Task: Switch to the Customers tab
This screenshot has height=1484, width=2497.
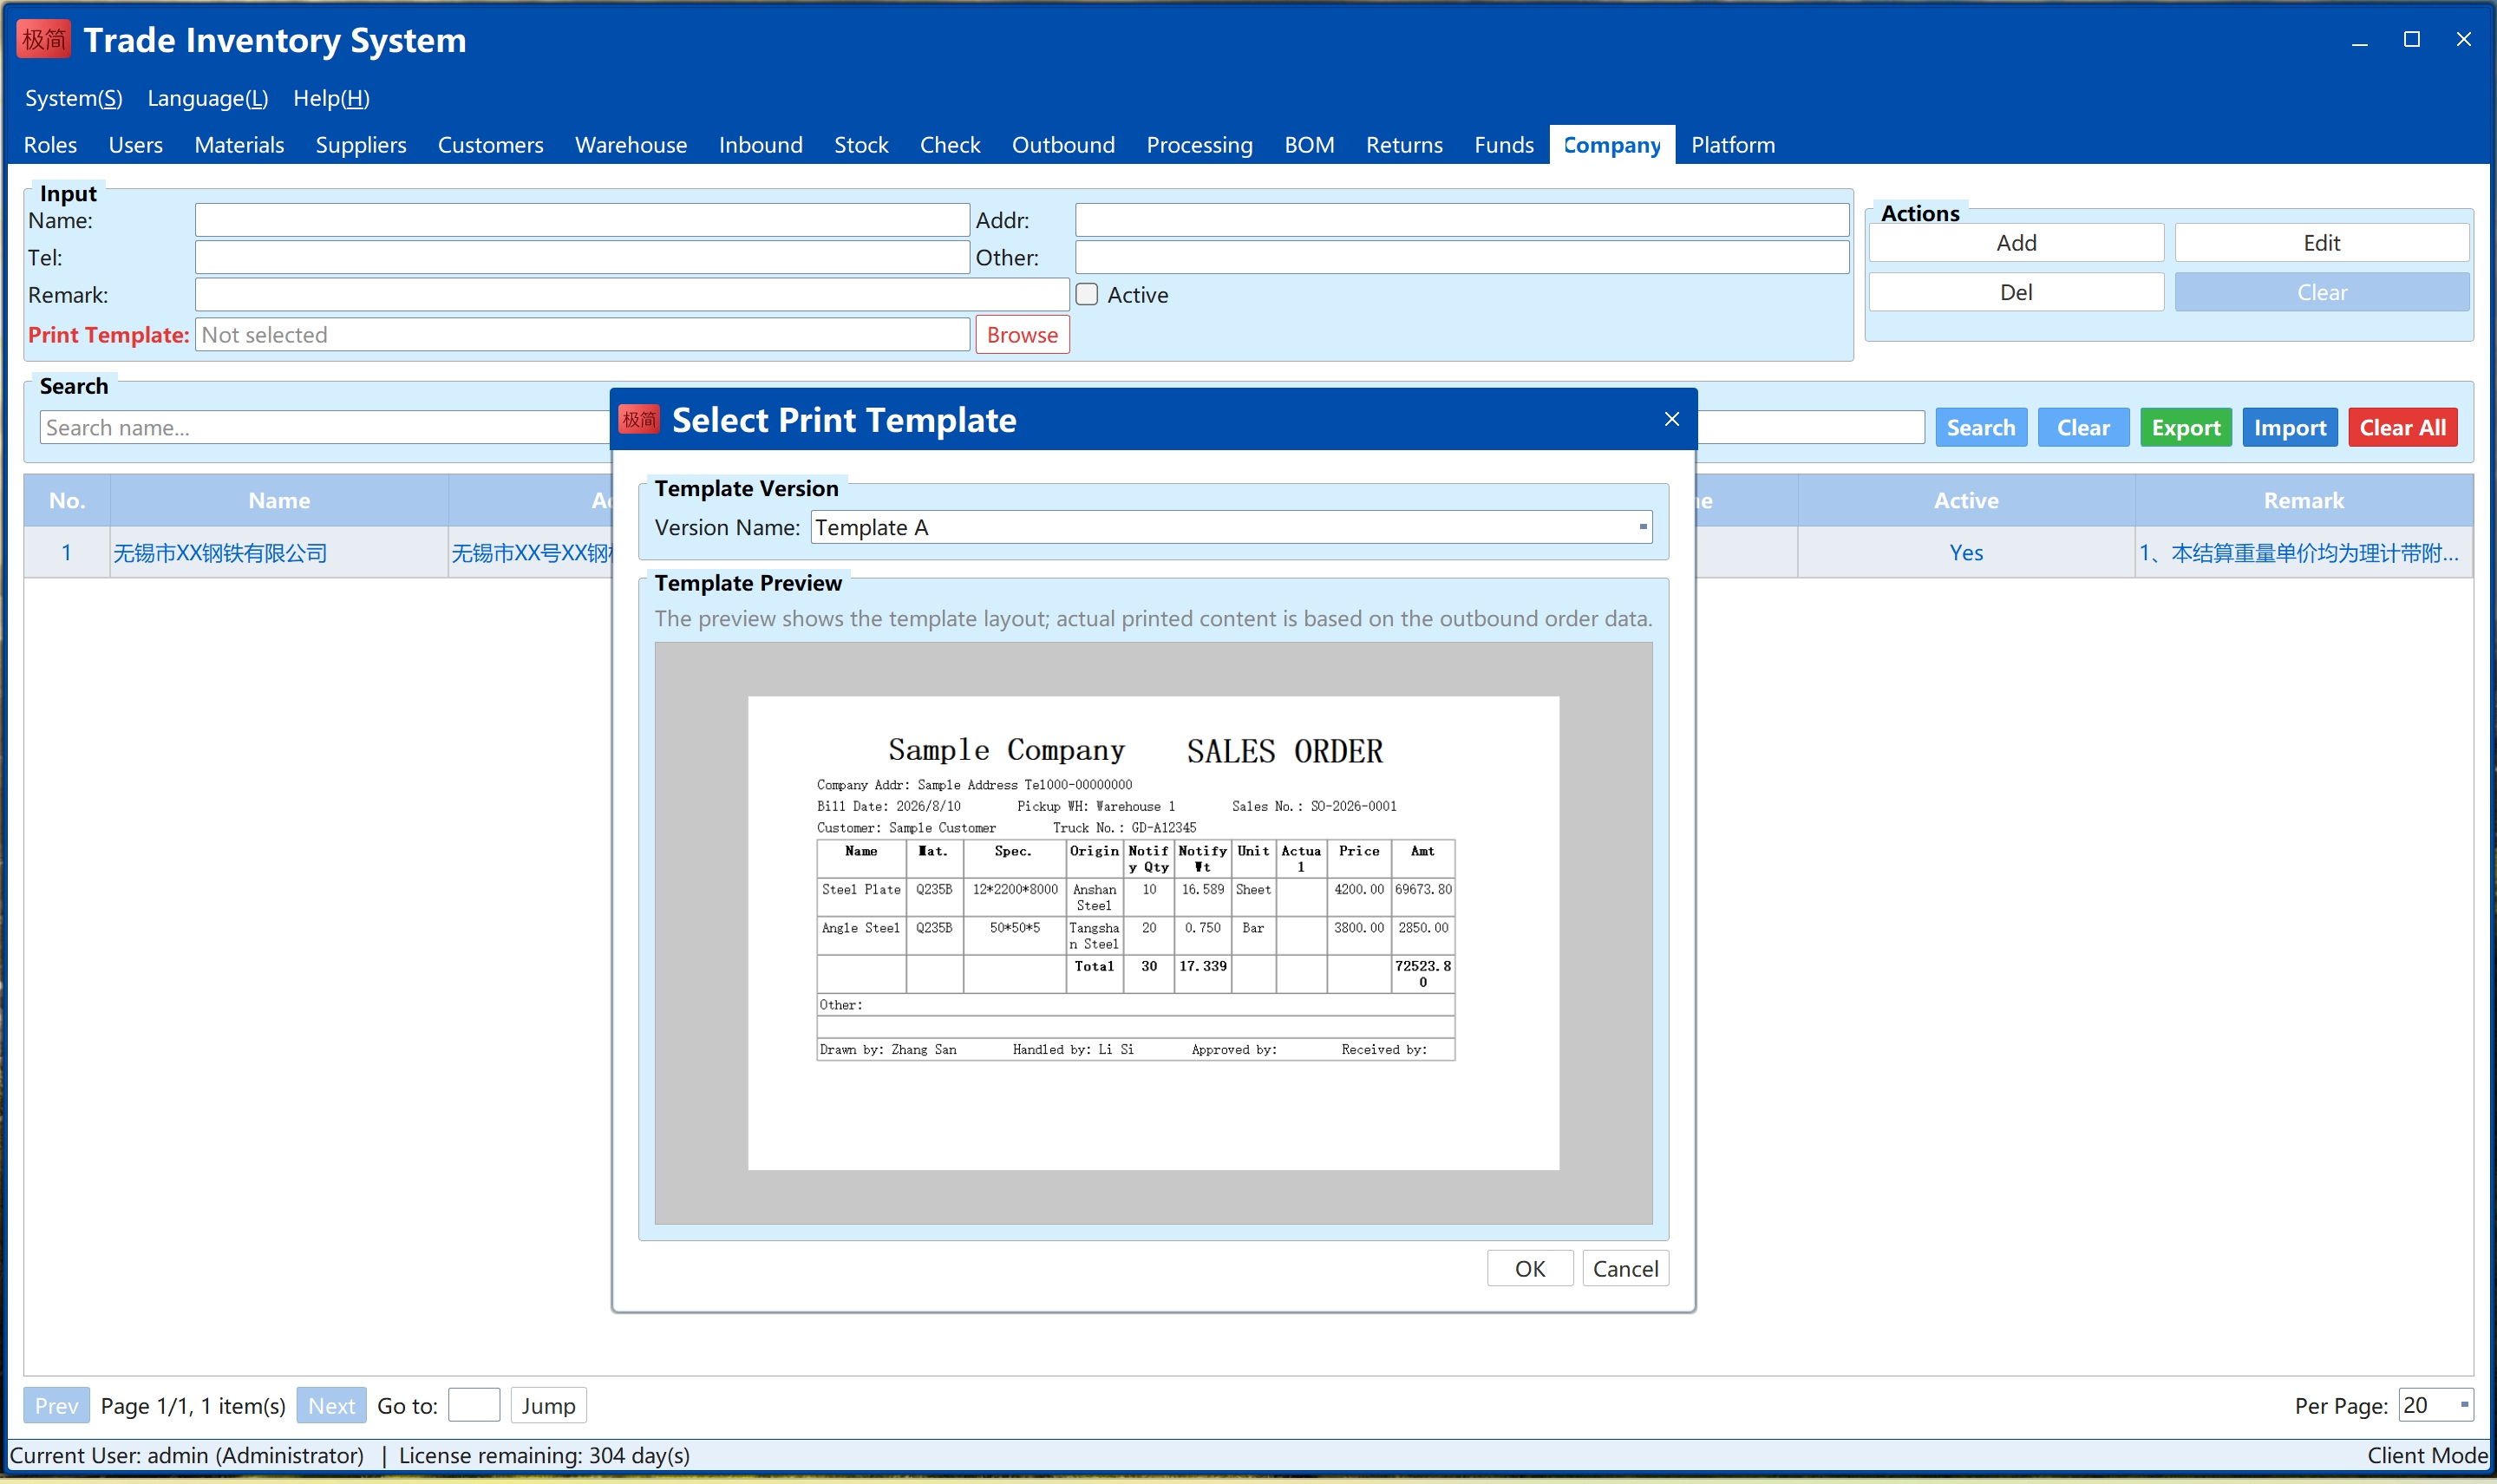Action: [490, 145]
